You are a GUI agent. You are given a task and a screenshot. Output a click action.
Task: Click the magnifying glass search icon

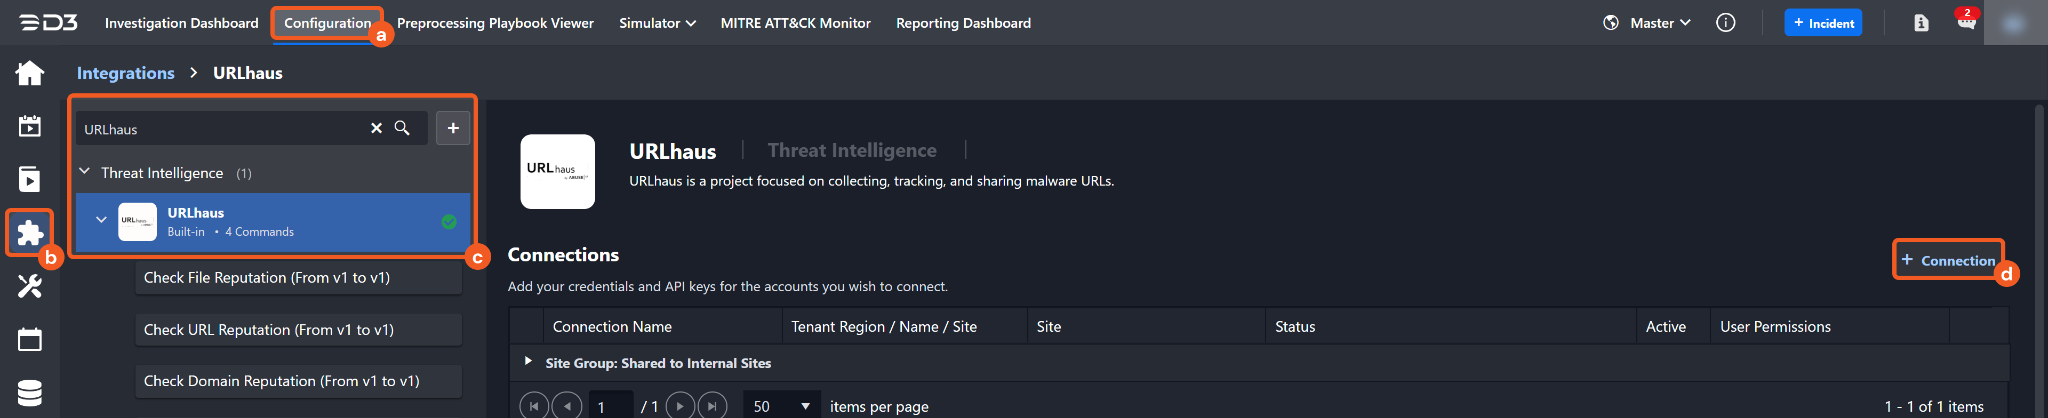tap(402, 128)
